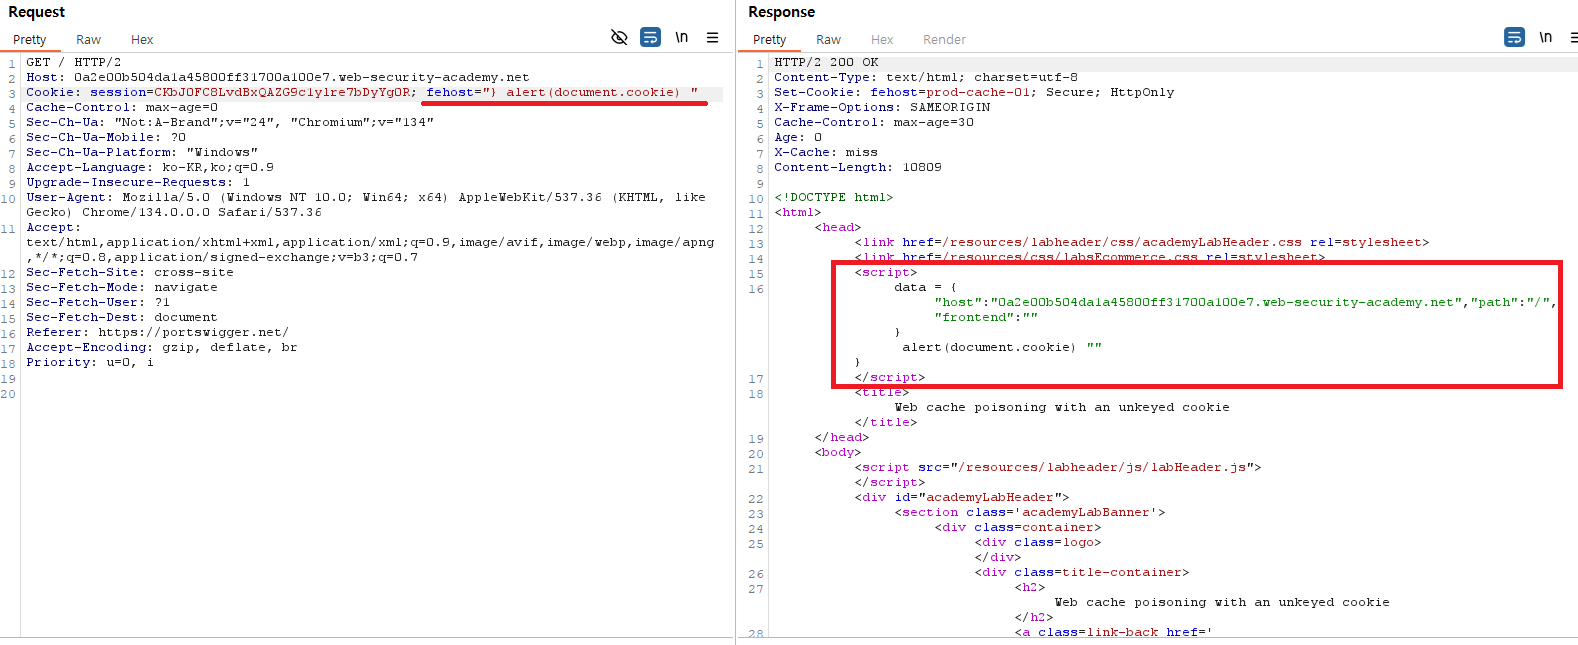The image size is (1578, 645).
Task: Click the Accept-Language header line
Action: tap(150, 167)
